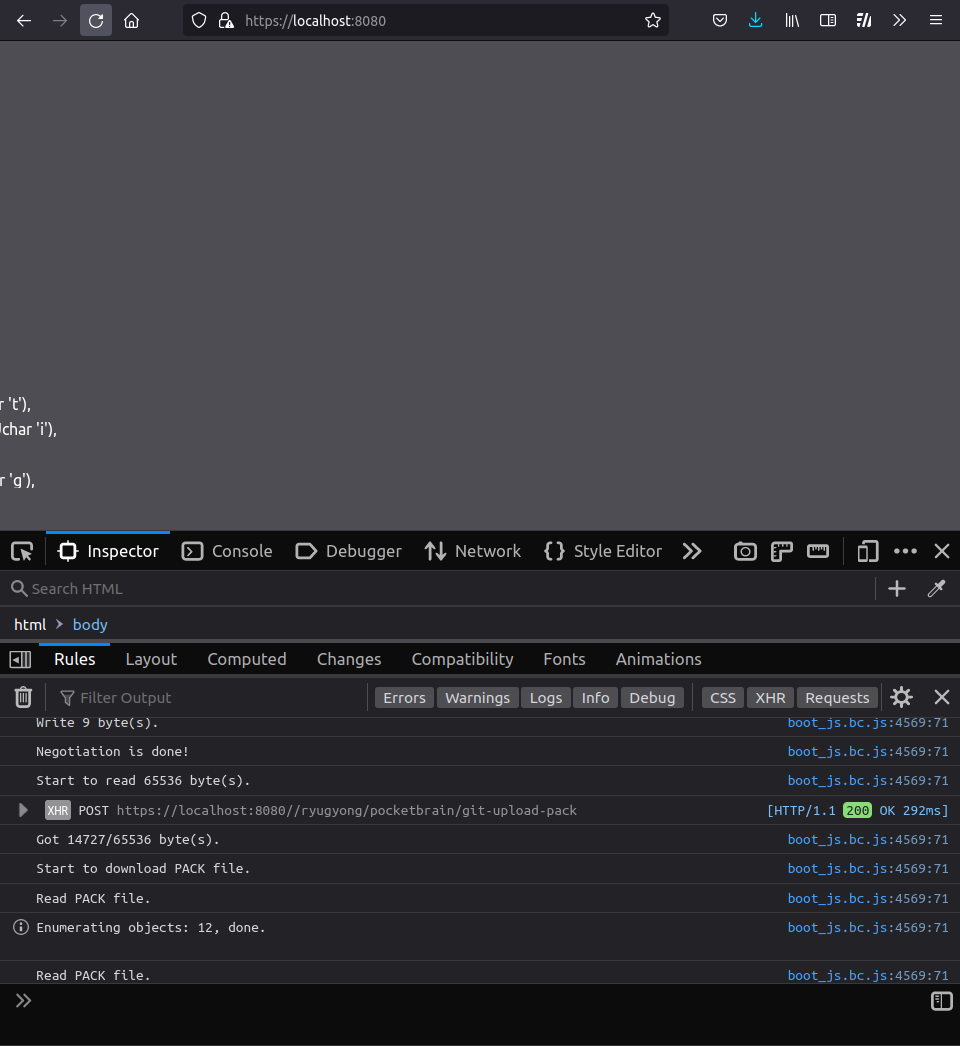
Task: Clear console output with trash icon
Action: [x=23, y=697]
